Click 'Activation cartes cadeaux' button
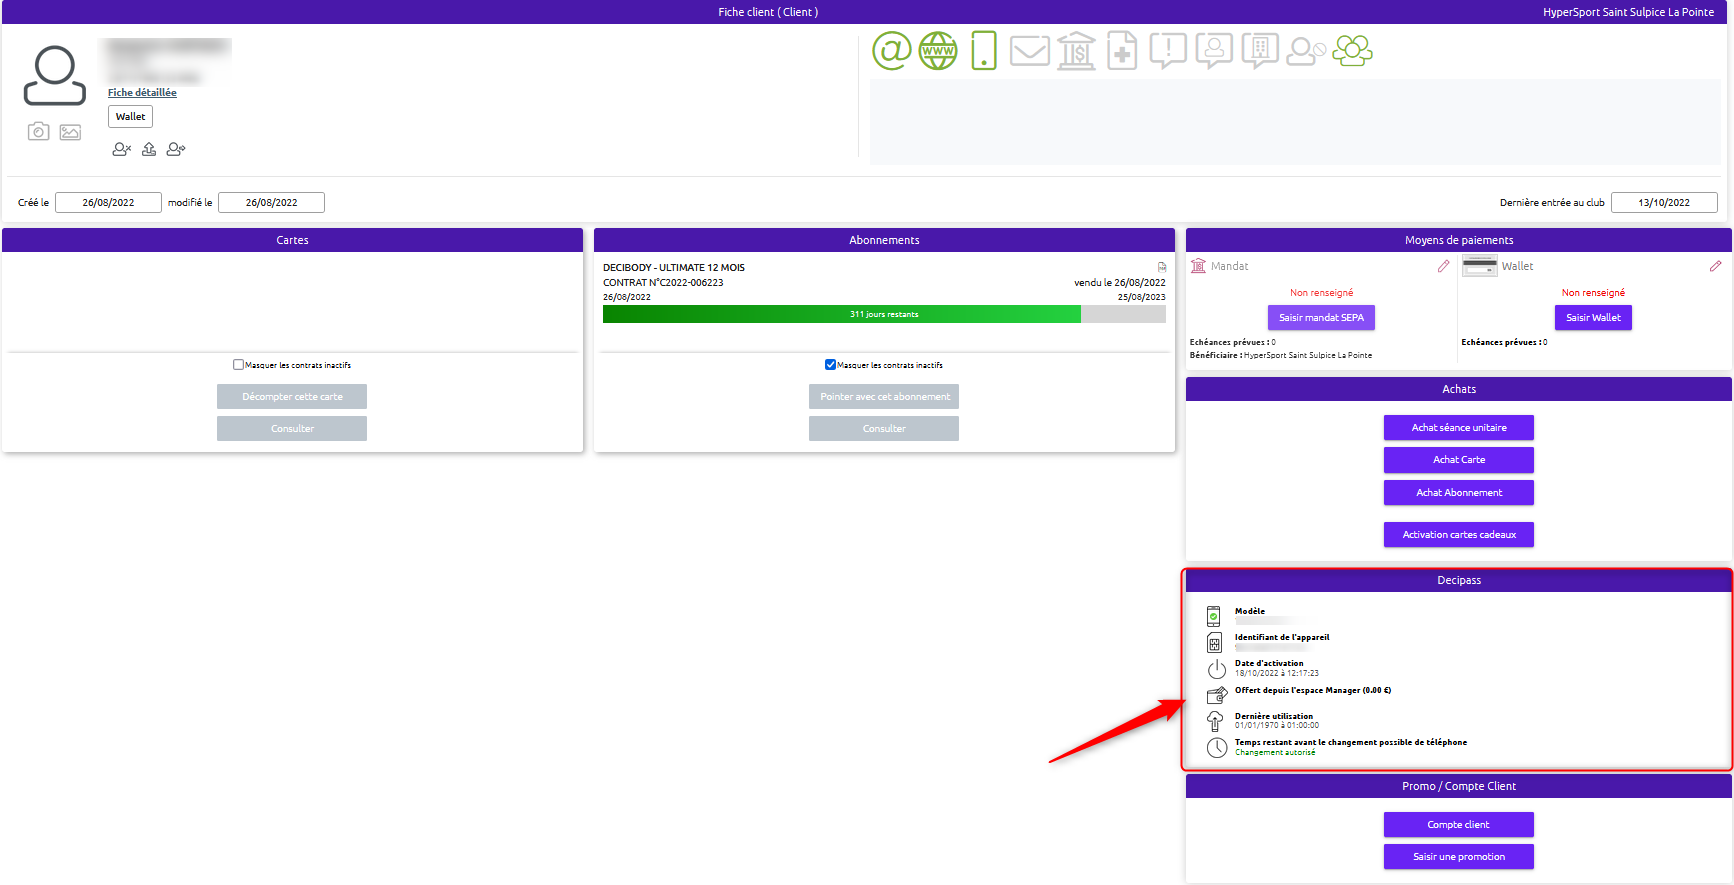Screen dimensions: 1734x885 (x=1458, y=535)
